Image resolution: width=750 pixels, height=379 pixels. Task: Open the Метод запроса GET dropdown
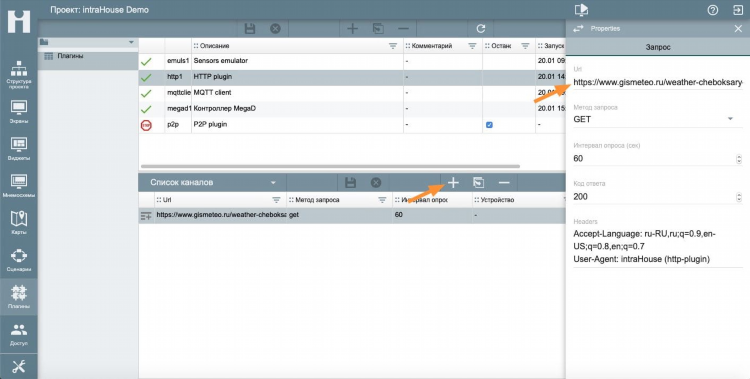(654, 119)
